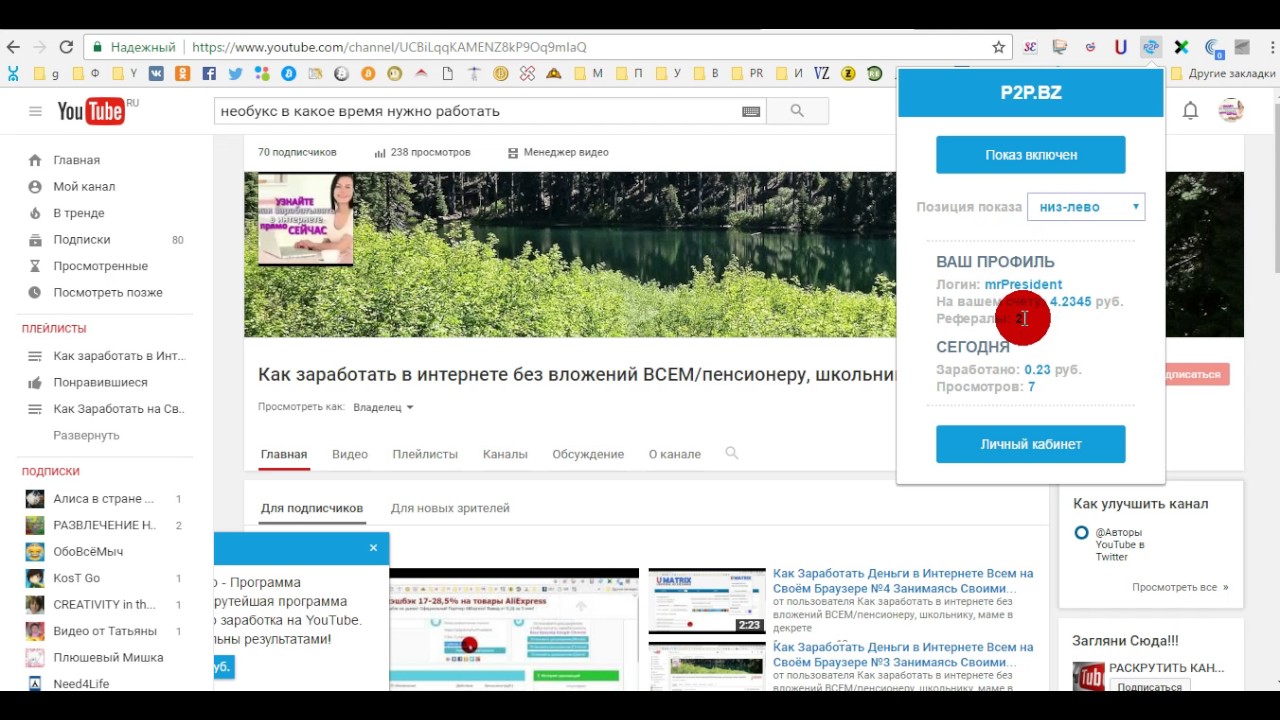The width and height of the screenshot is (1280, 720).
Task: Click the blue U extension icon
Action: click(1121, 47)
